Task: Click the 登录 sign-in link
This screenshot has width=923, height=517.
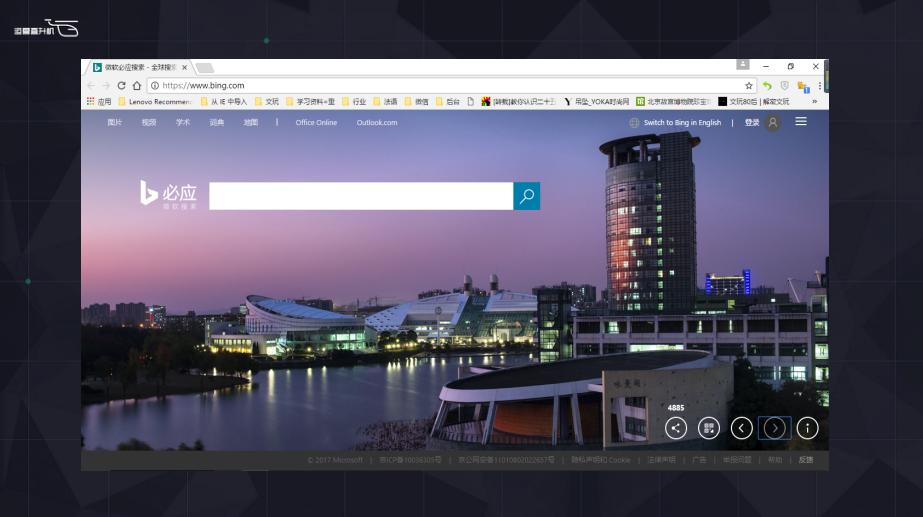Action: 752,122
